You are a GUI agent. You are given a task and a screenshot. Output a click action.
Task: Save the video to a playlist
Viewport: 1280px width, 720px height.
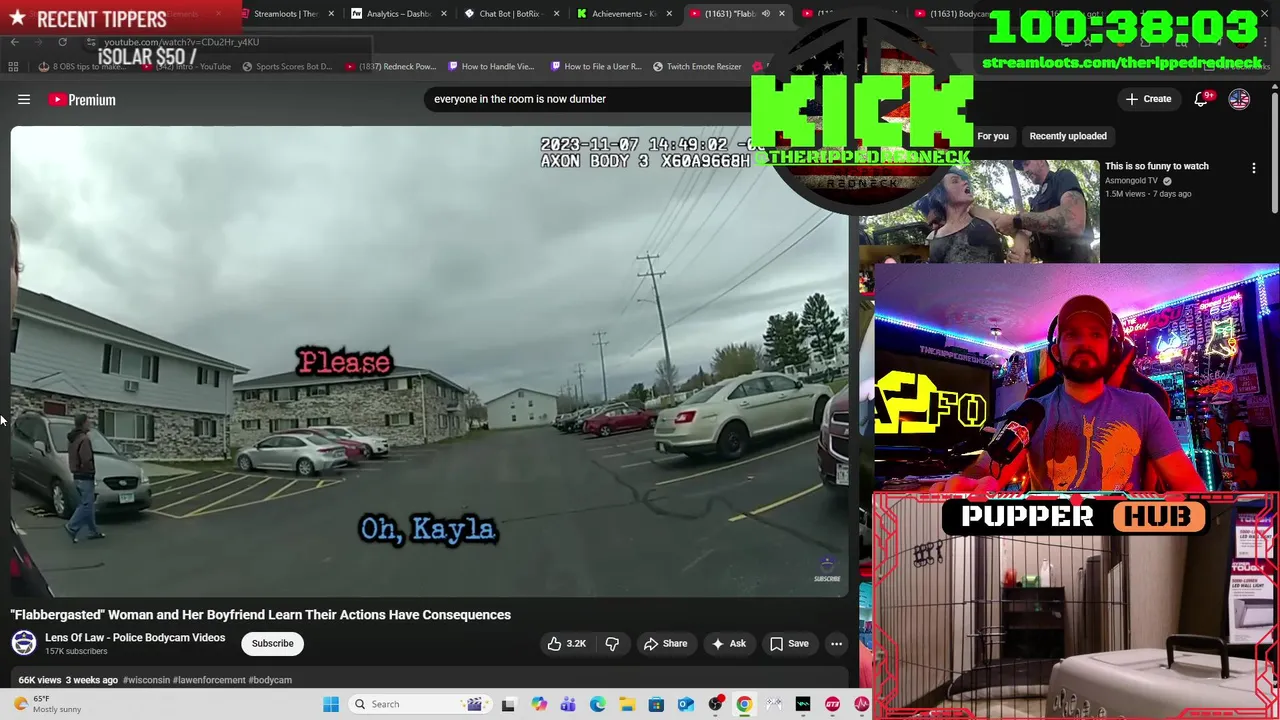coord(788,644)
